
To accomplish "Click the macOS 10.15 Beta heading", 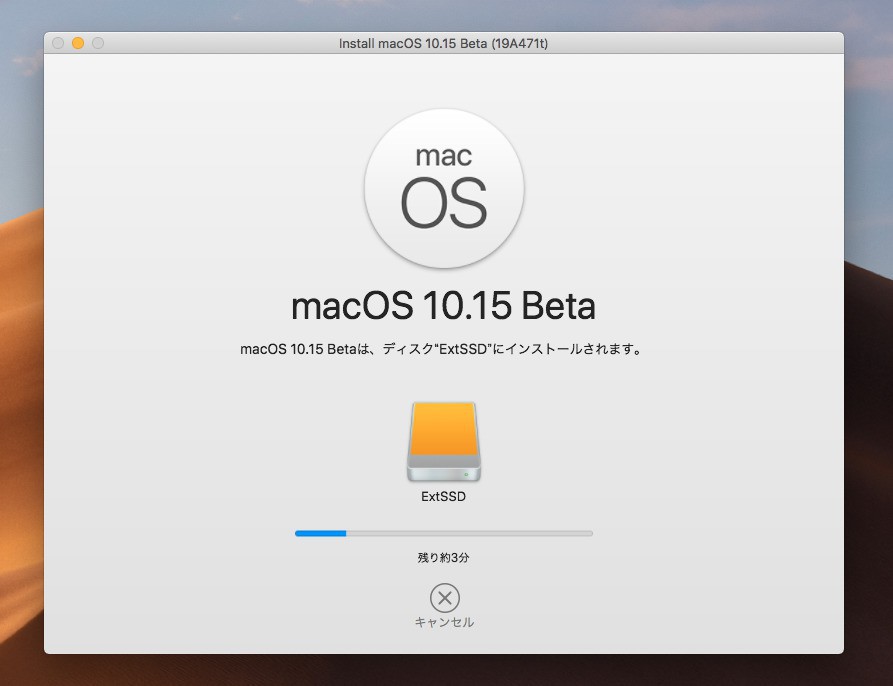I will tap(444, 306).
